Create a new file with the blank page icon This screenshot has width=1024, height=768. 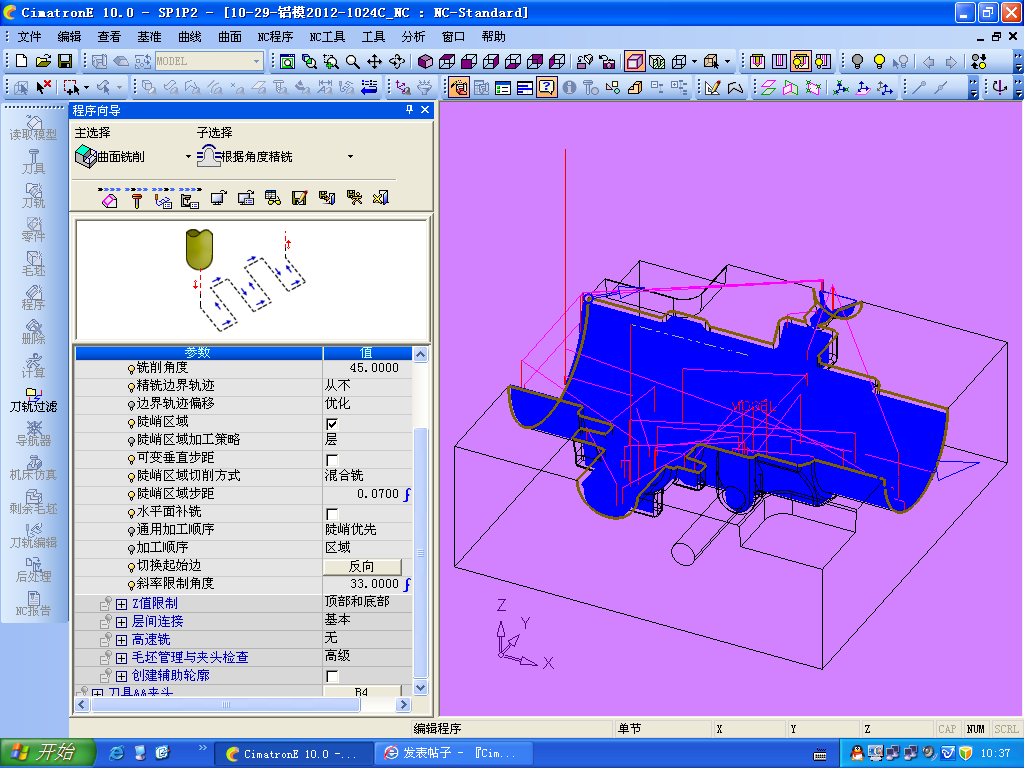pos(22,61)
